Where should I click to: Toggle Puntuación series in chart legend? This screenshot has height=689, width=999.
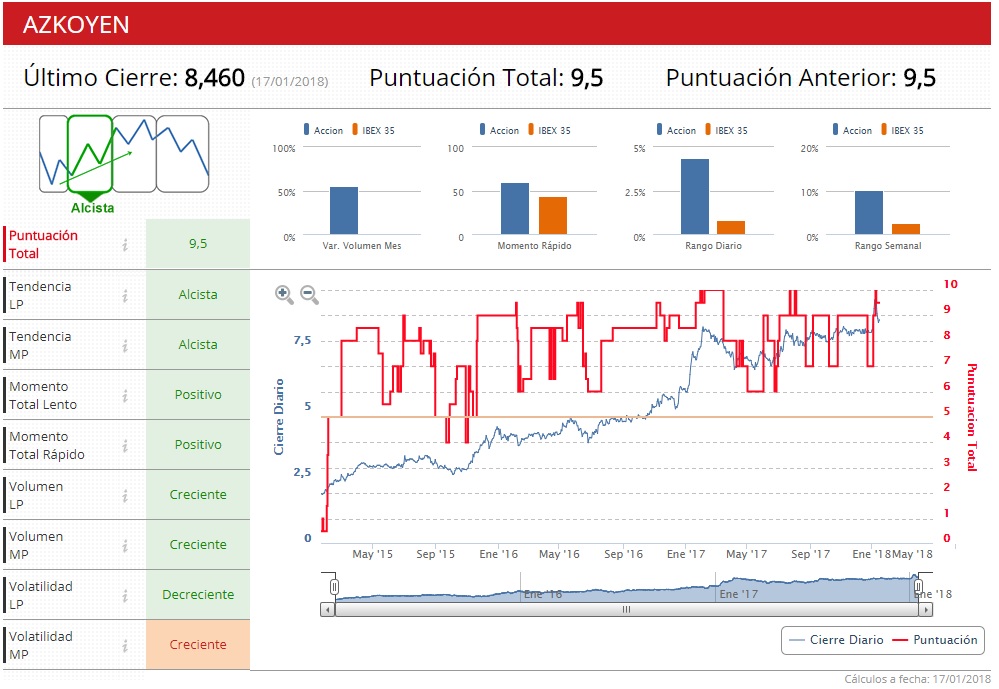pos(935,640)
